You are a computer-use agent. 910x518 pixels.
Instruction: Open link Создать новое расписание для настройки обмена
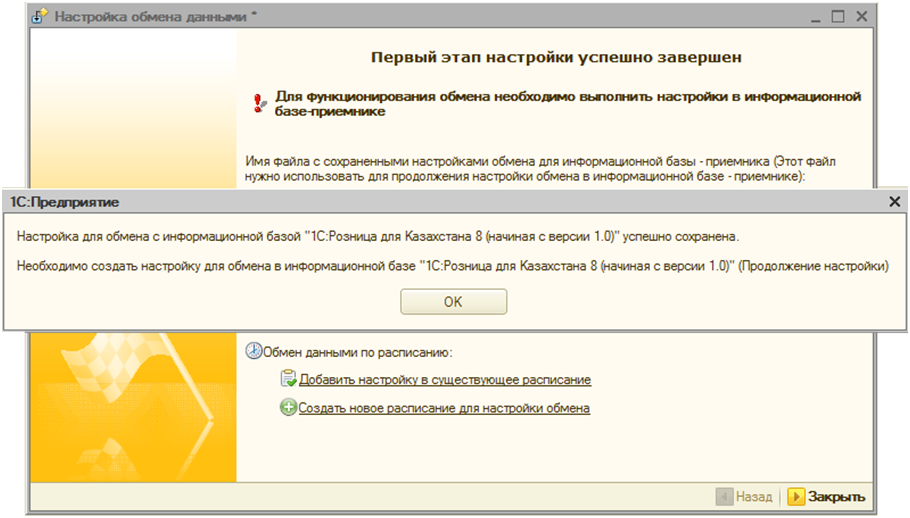coord(444,408)
